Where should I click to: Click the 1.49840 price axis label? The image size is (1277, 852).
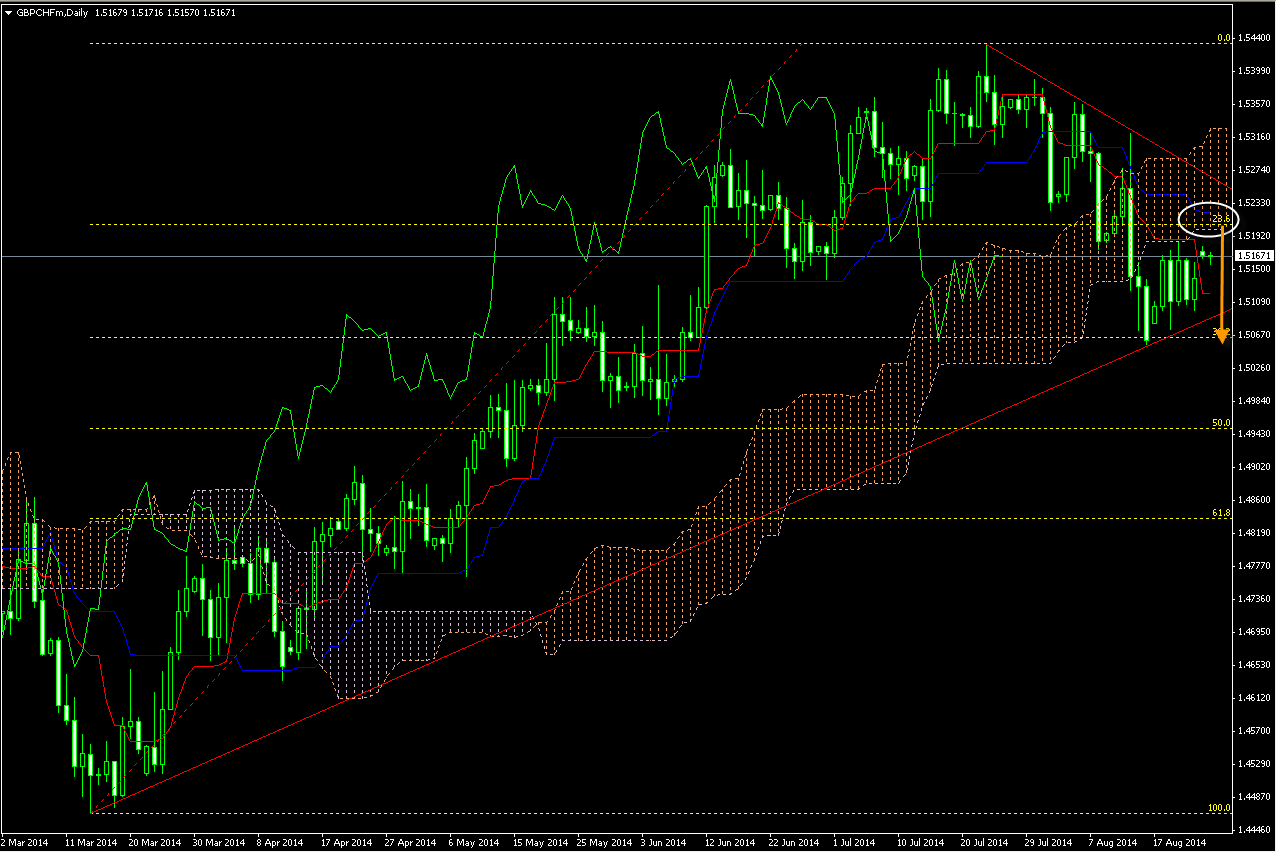click(x=1254, y=401)
